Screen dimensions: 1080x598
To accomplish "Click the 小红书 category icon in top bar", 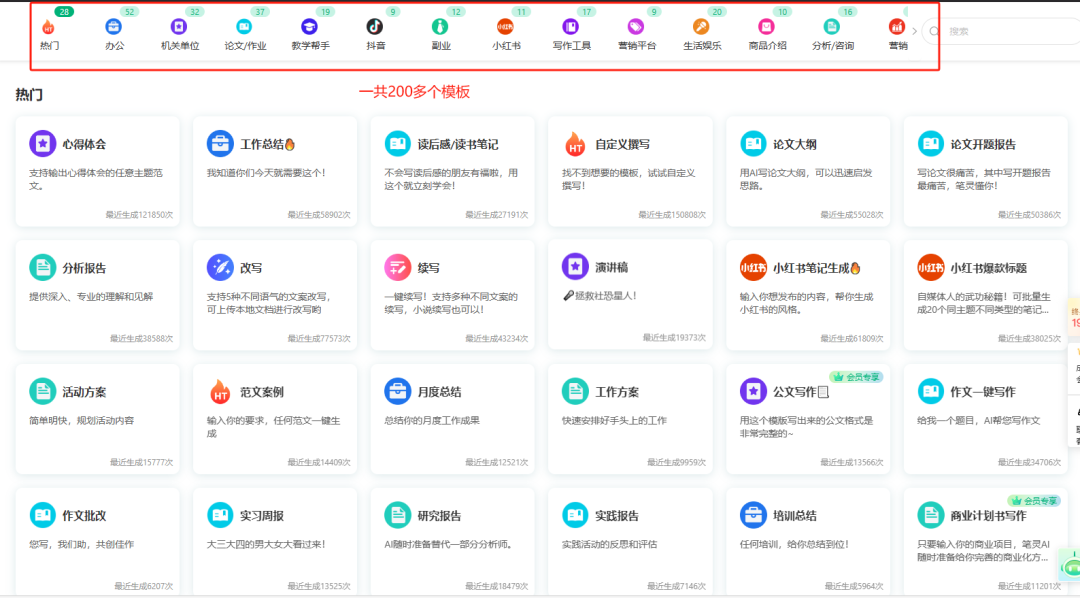I will pos(505,27).
